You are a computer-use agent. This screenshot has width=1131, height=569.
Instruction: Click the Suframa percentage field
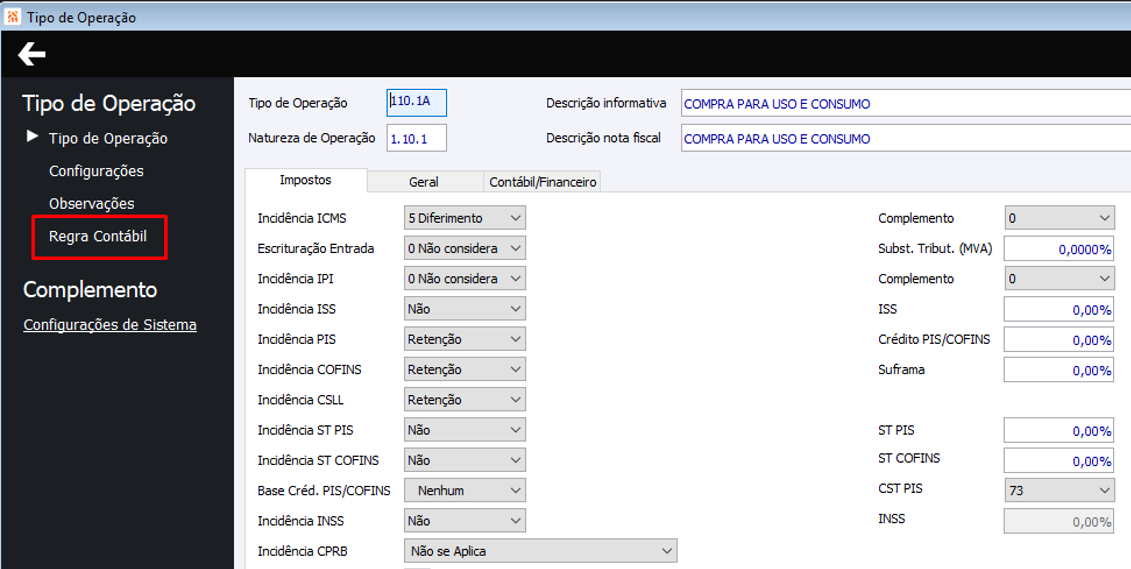coord(1059,370)
